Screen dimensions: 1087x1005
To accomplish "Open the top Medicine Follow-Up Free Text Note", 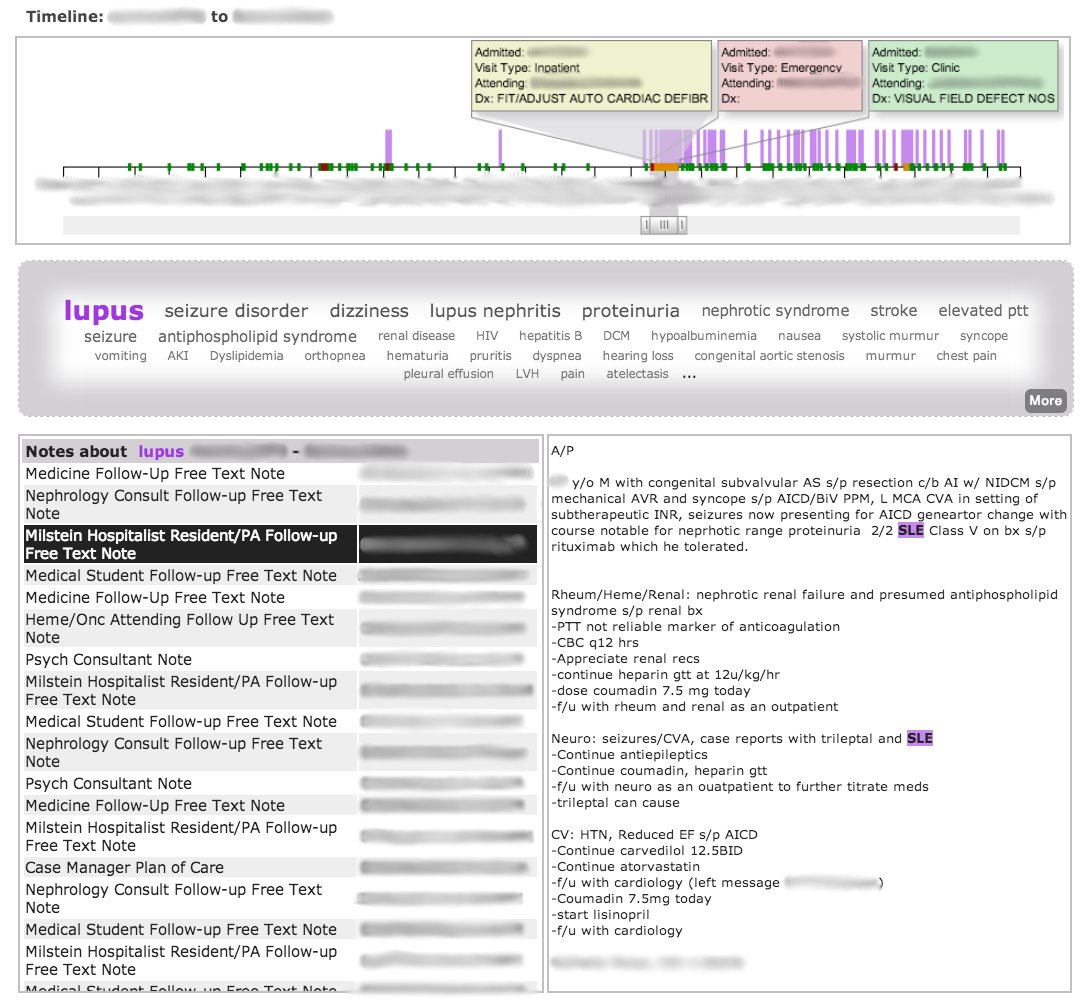I will point(155,474).
